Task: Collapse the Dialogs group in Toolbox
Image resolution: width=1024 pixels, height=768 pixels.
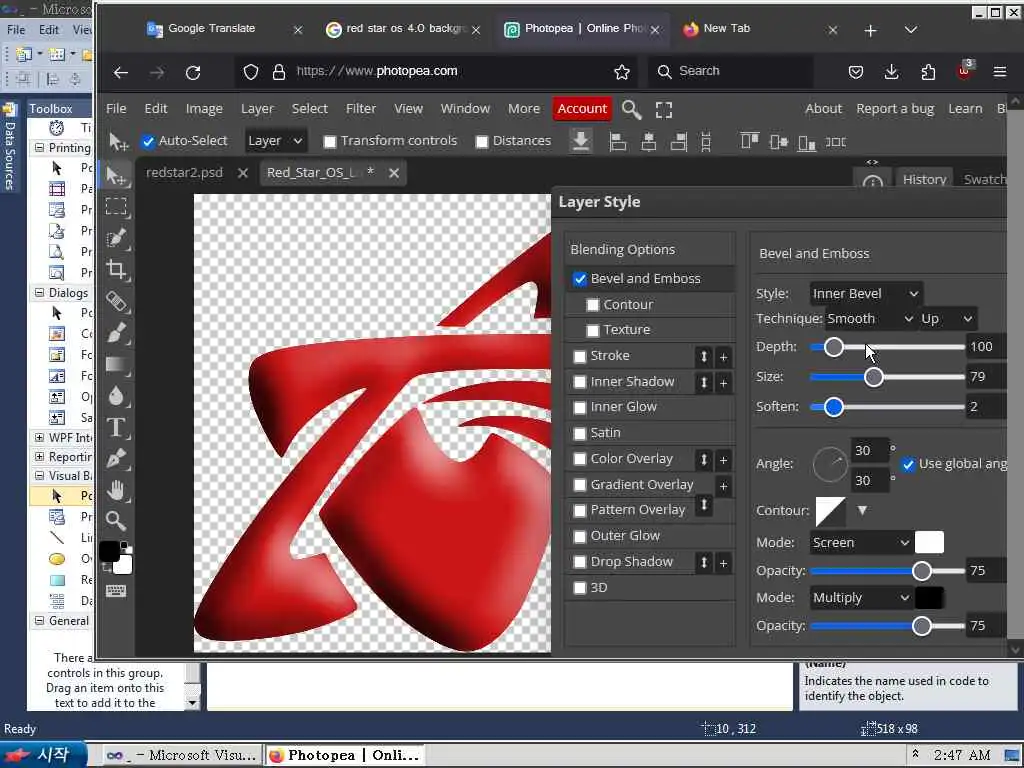Action: tap(39, 293)
